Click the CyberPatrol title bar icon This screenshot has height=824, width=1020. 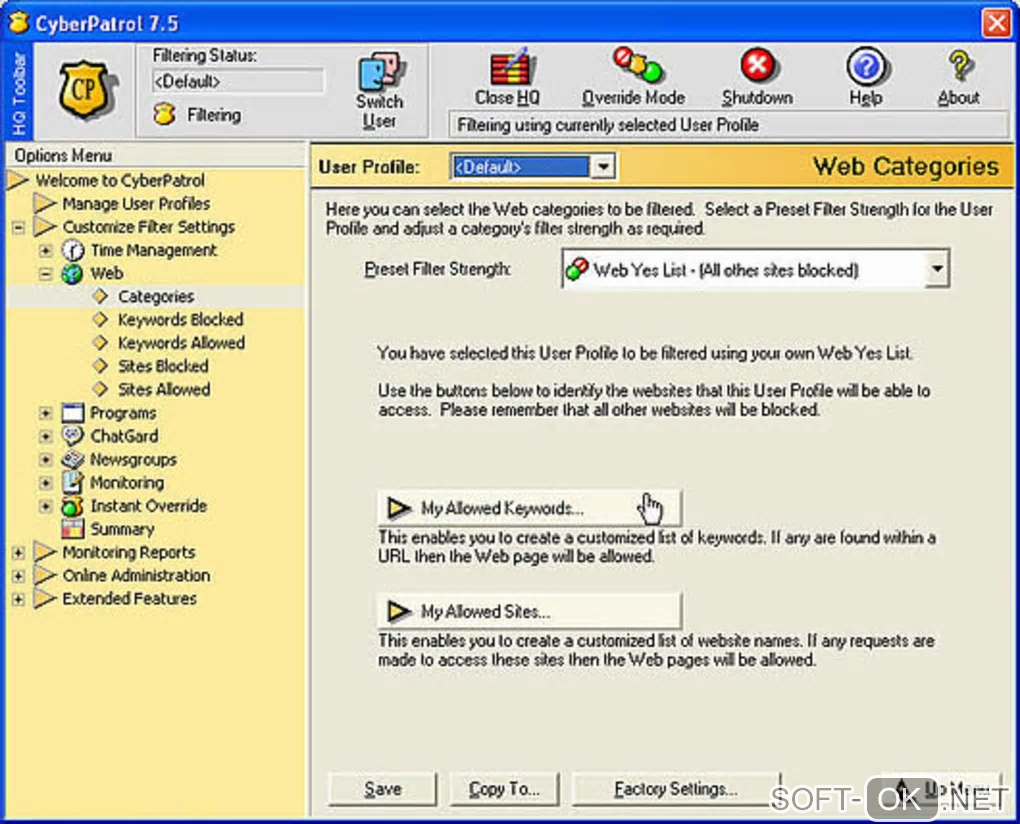[x=19, y=23]
